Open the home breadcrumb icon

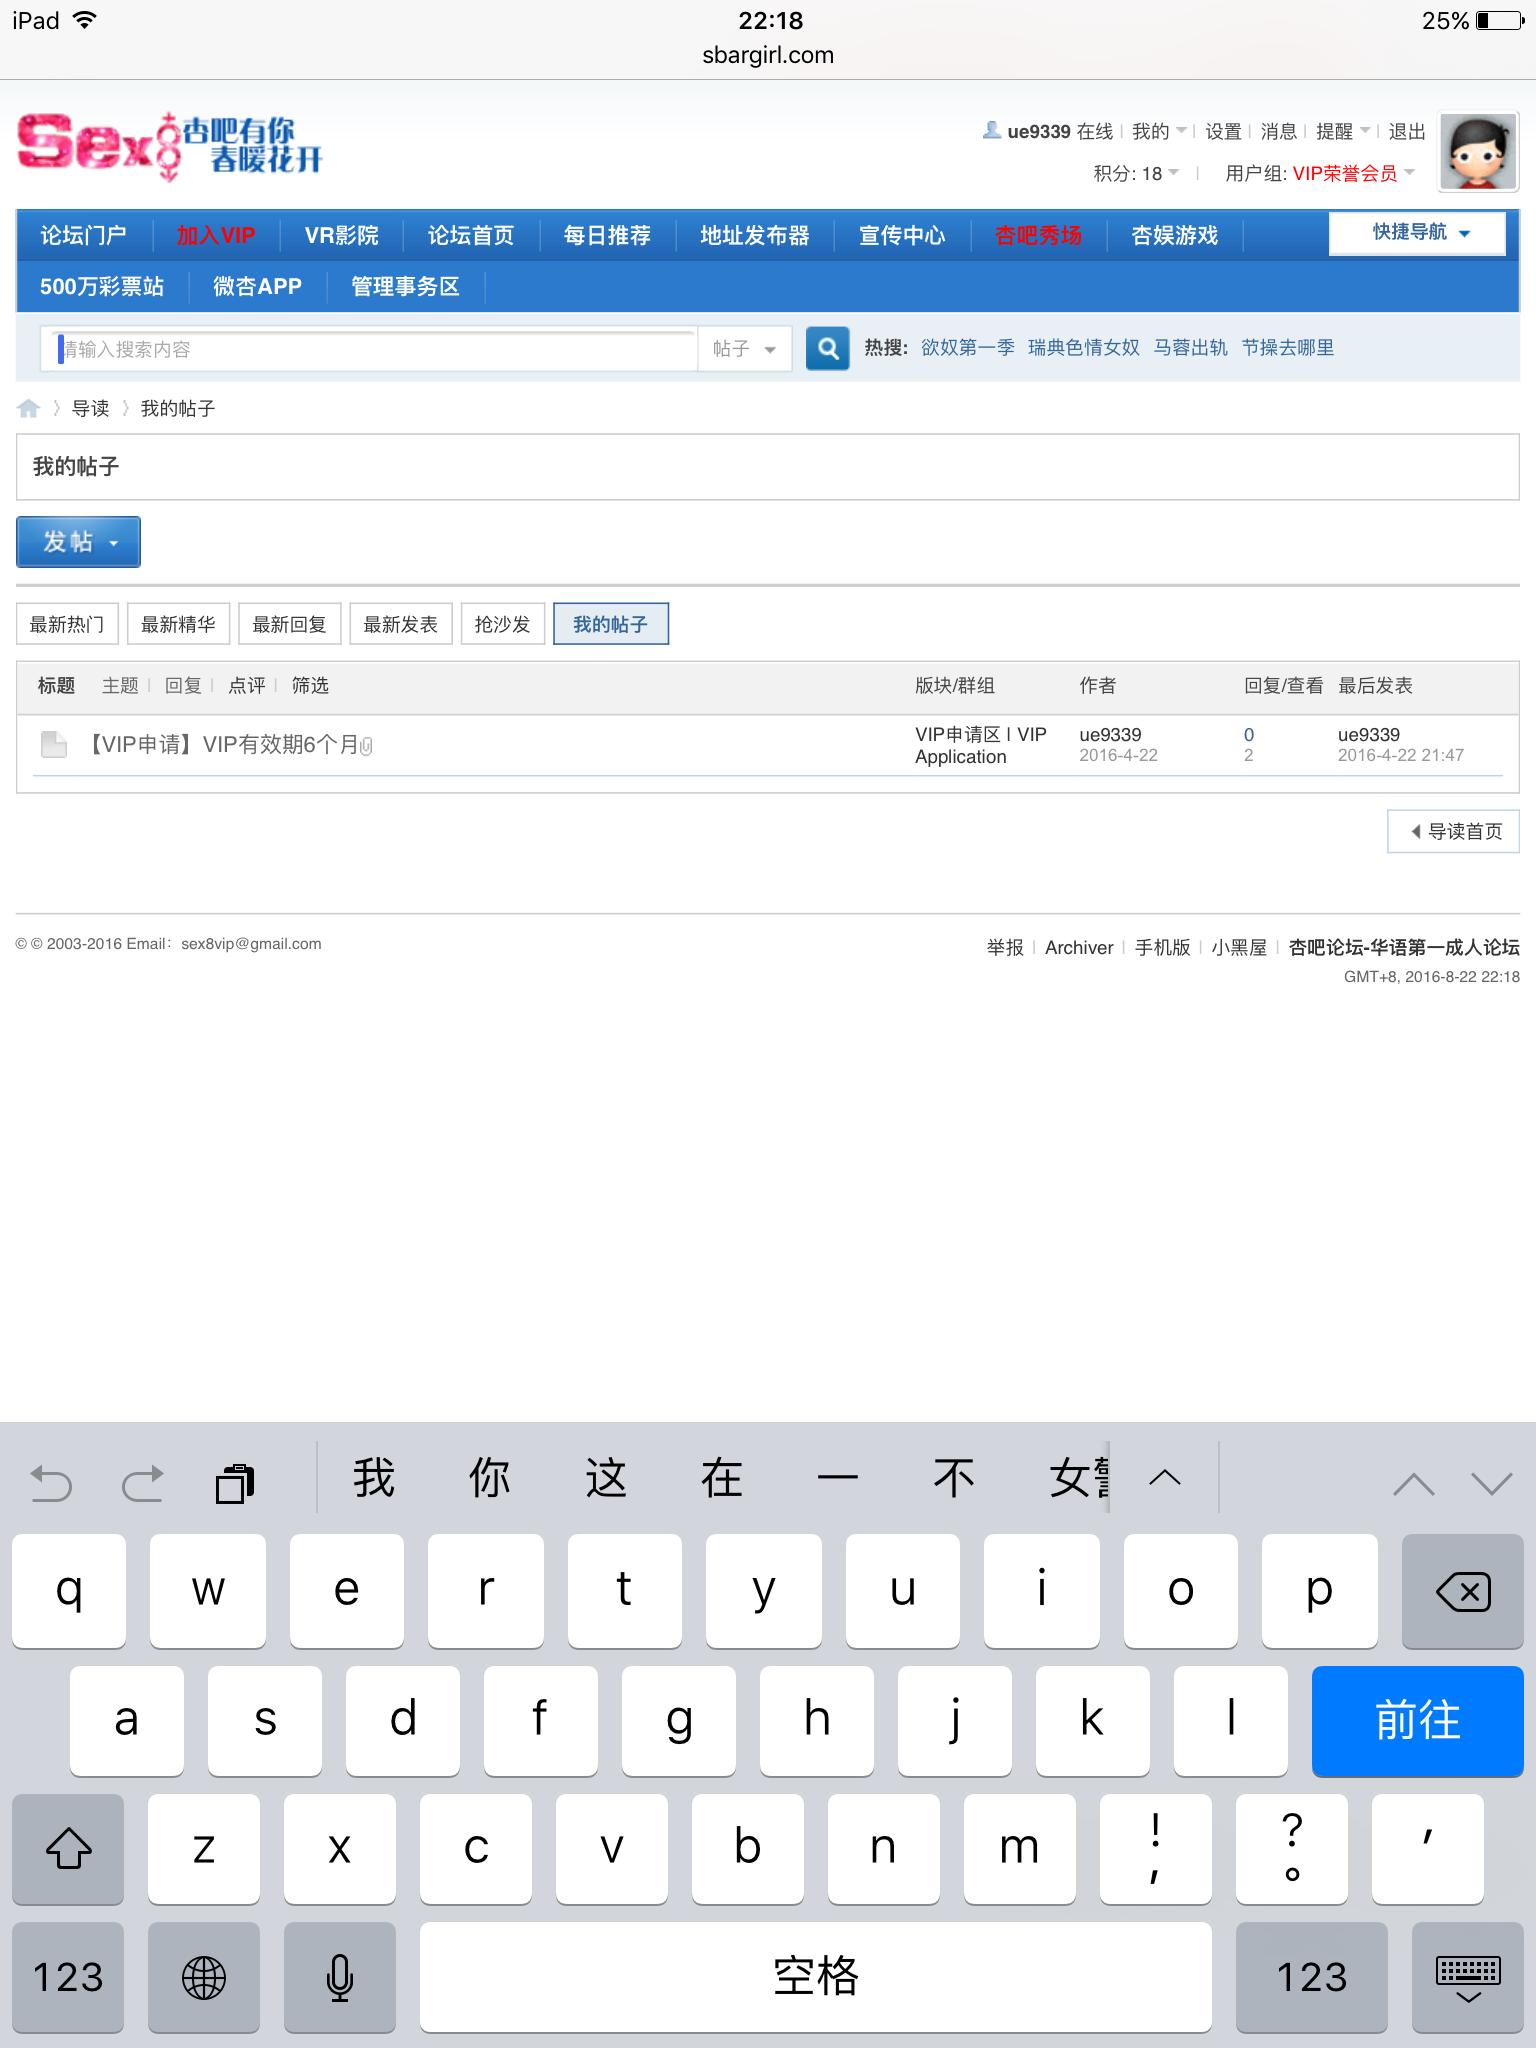coord(28,408)
